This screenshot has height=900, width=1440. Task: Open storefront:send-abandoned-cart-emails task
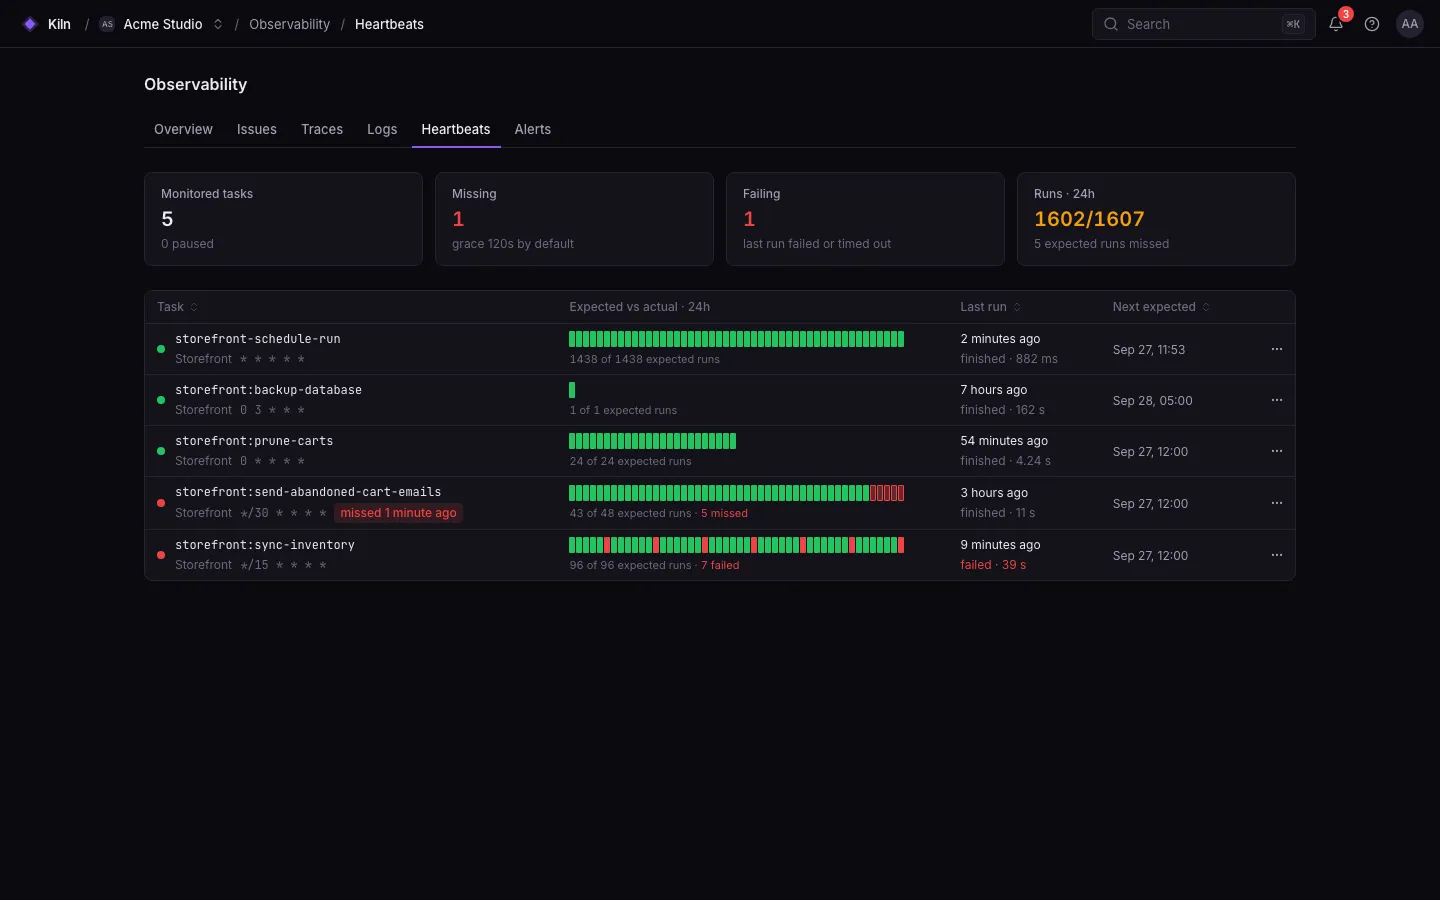tap(308, 492)
